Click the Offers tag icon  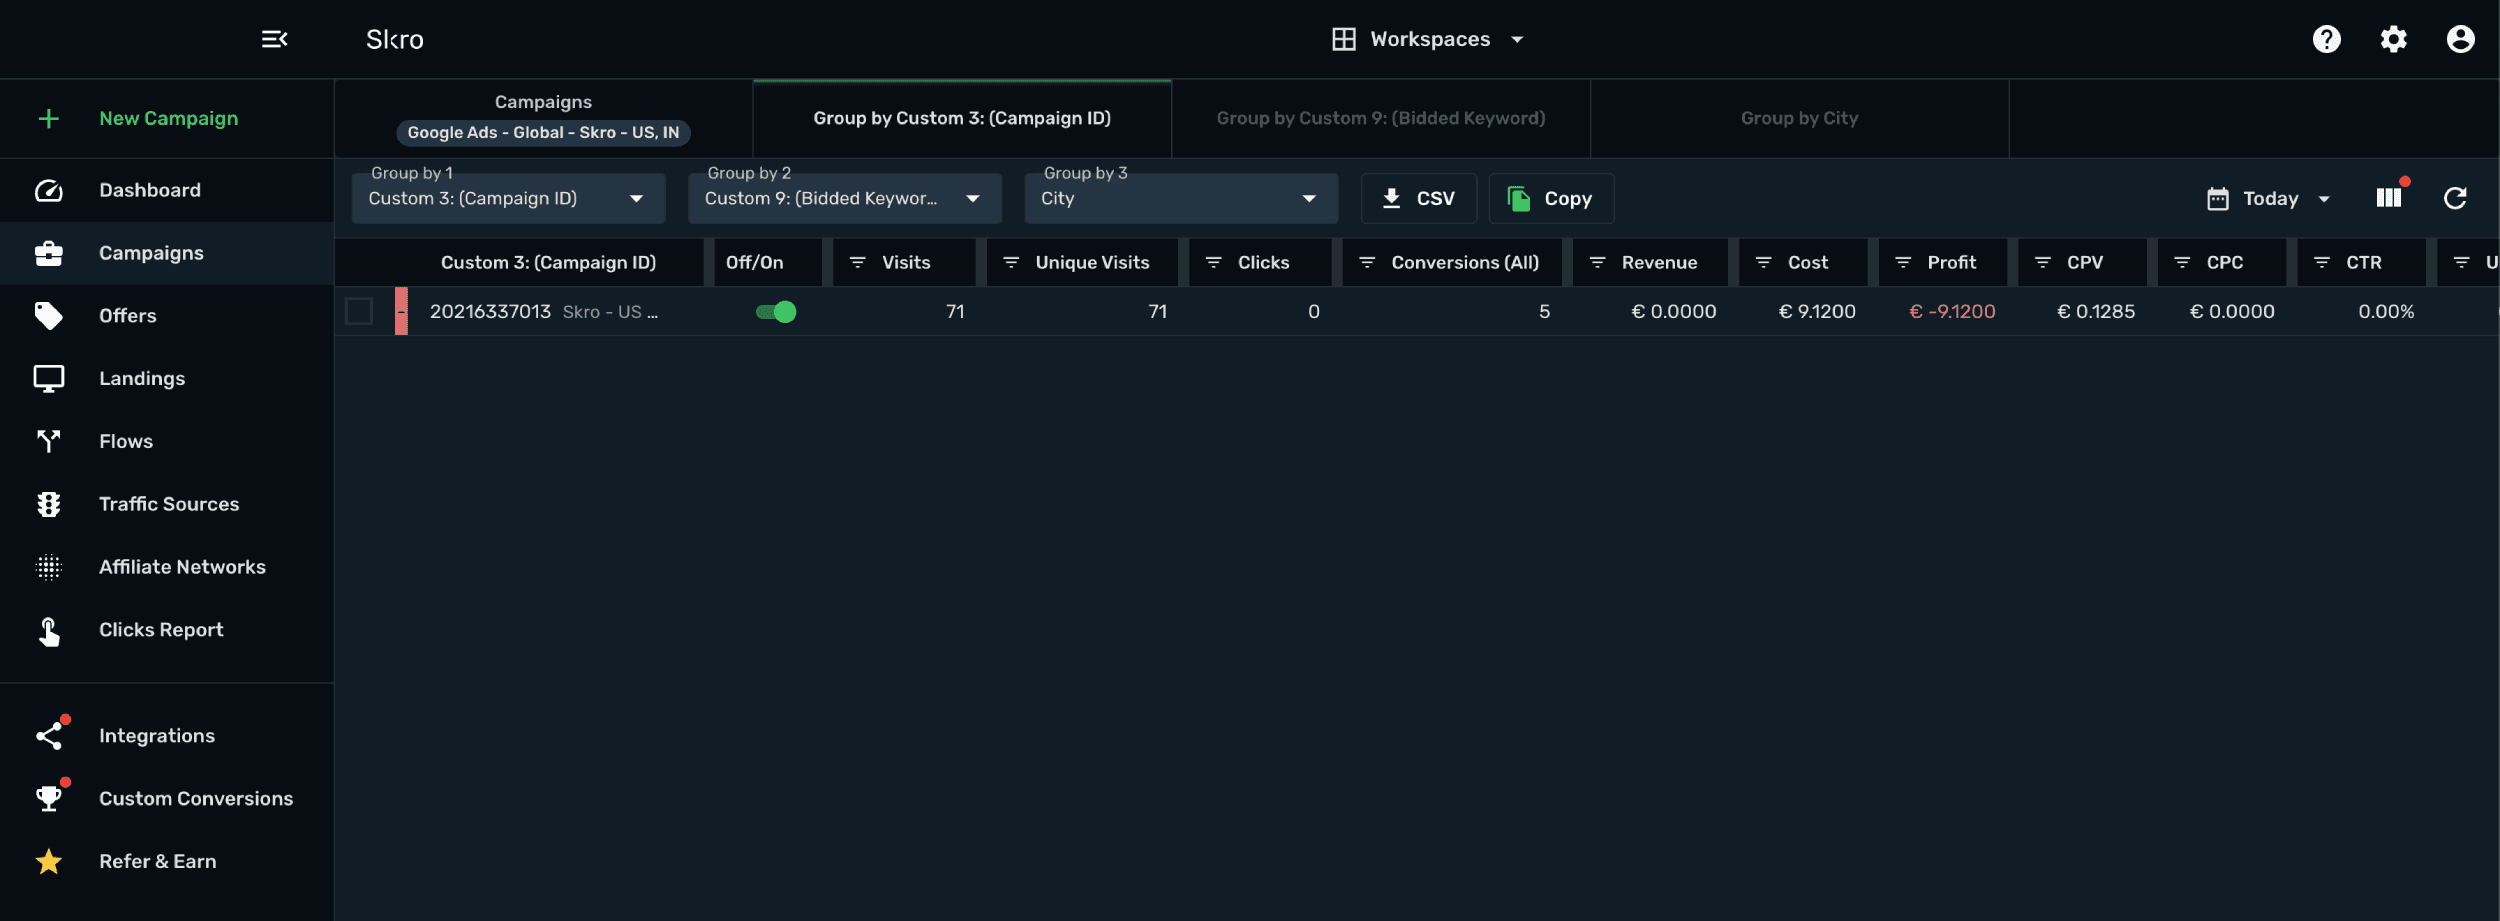[49, 316]
